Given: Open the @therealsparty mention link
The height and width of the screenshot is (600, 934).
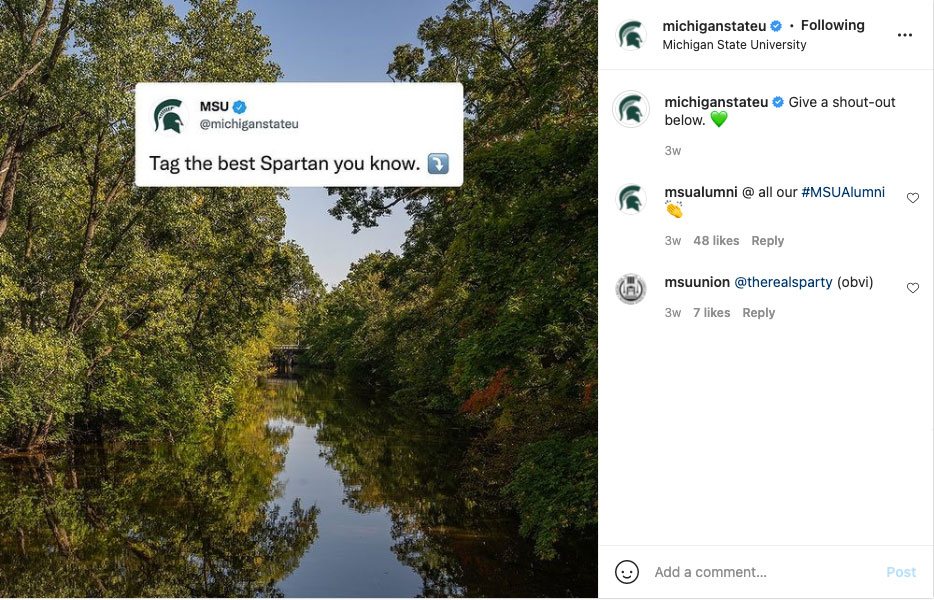Looking at the screenshot, I should coord(783,283).
